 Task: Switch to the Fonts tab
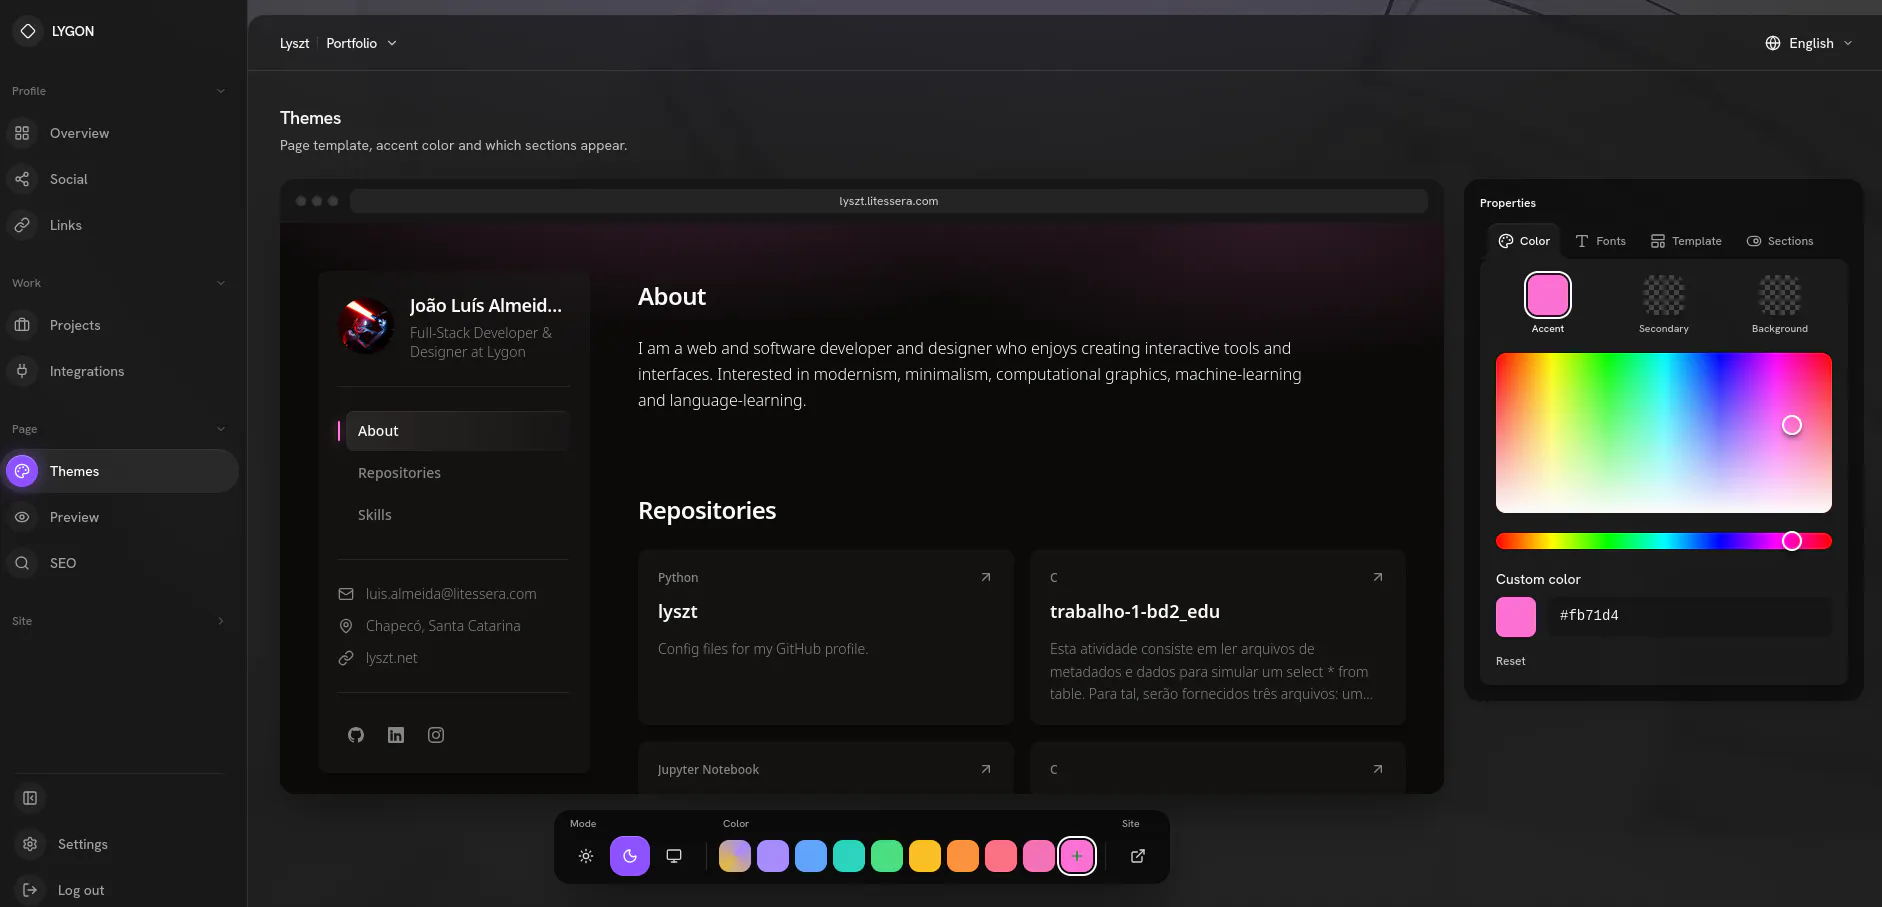click(1601, 241)
